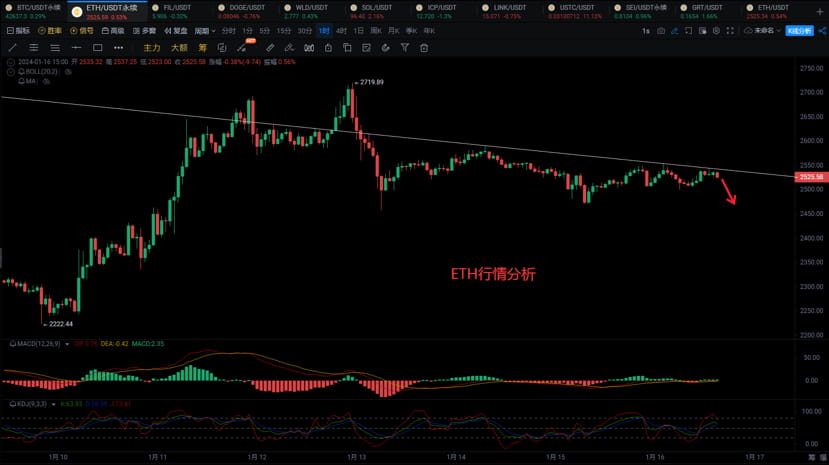Expand the 周期 period dropdown
The width and height of the screenshot is (829, 465).
click(x=205, y=31)
